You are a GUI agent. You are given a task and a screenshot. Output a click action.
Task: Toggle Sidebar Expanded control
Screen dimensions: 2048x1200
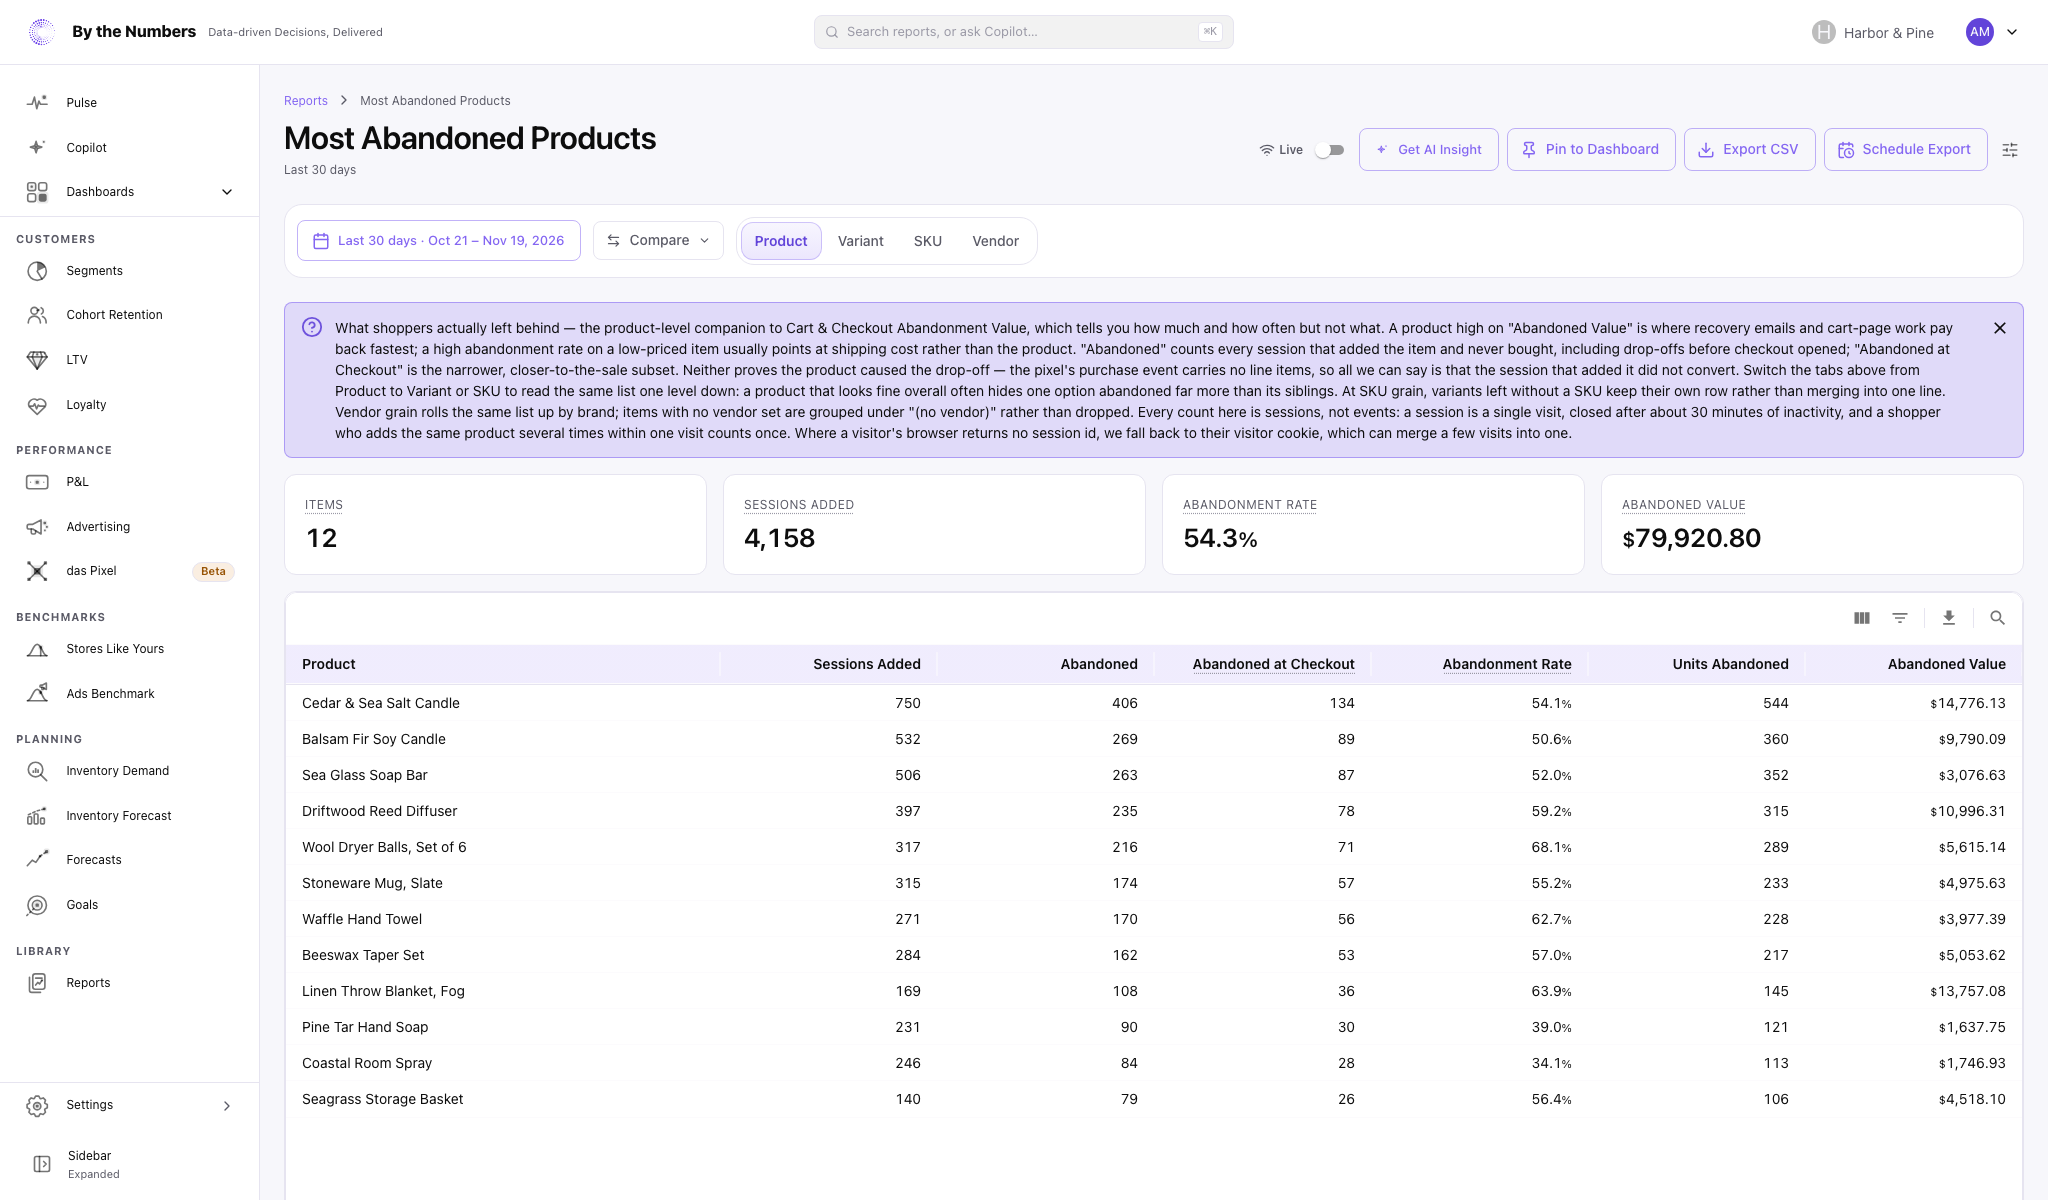[x=130, y=1164]
